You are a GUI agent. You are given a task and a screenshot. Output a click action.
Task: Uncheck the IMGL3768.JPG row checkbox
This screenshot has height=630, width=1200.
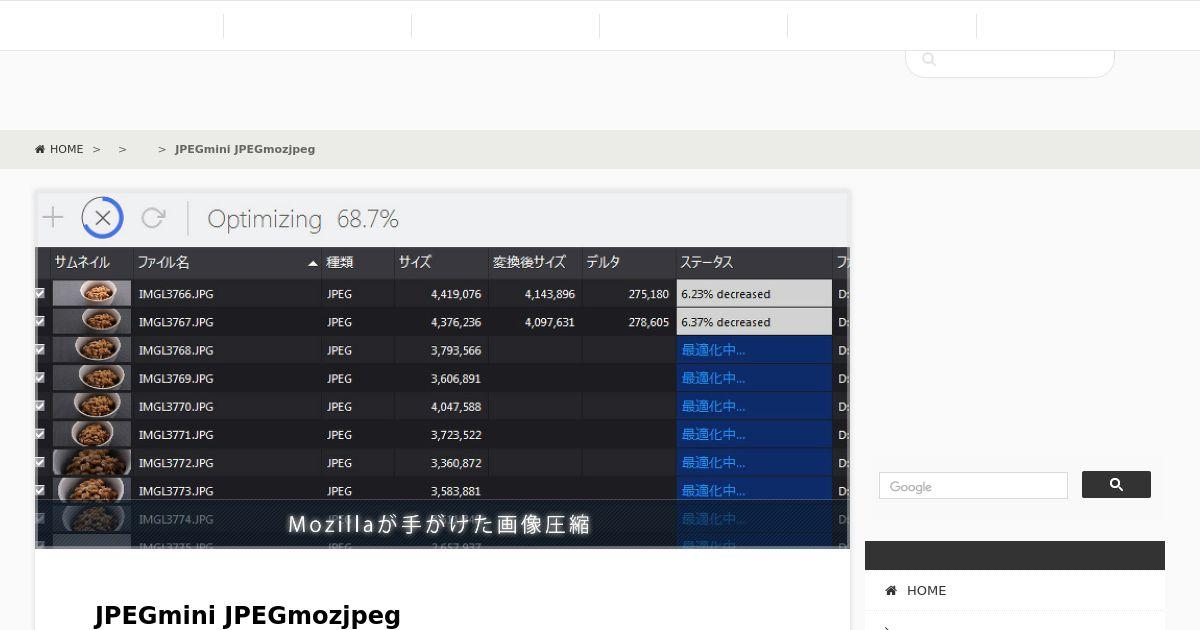(40, 350)
